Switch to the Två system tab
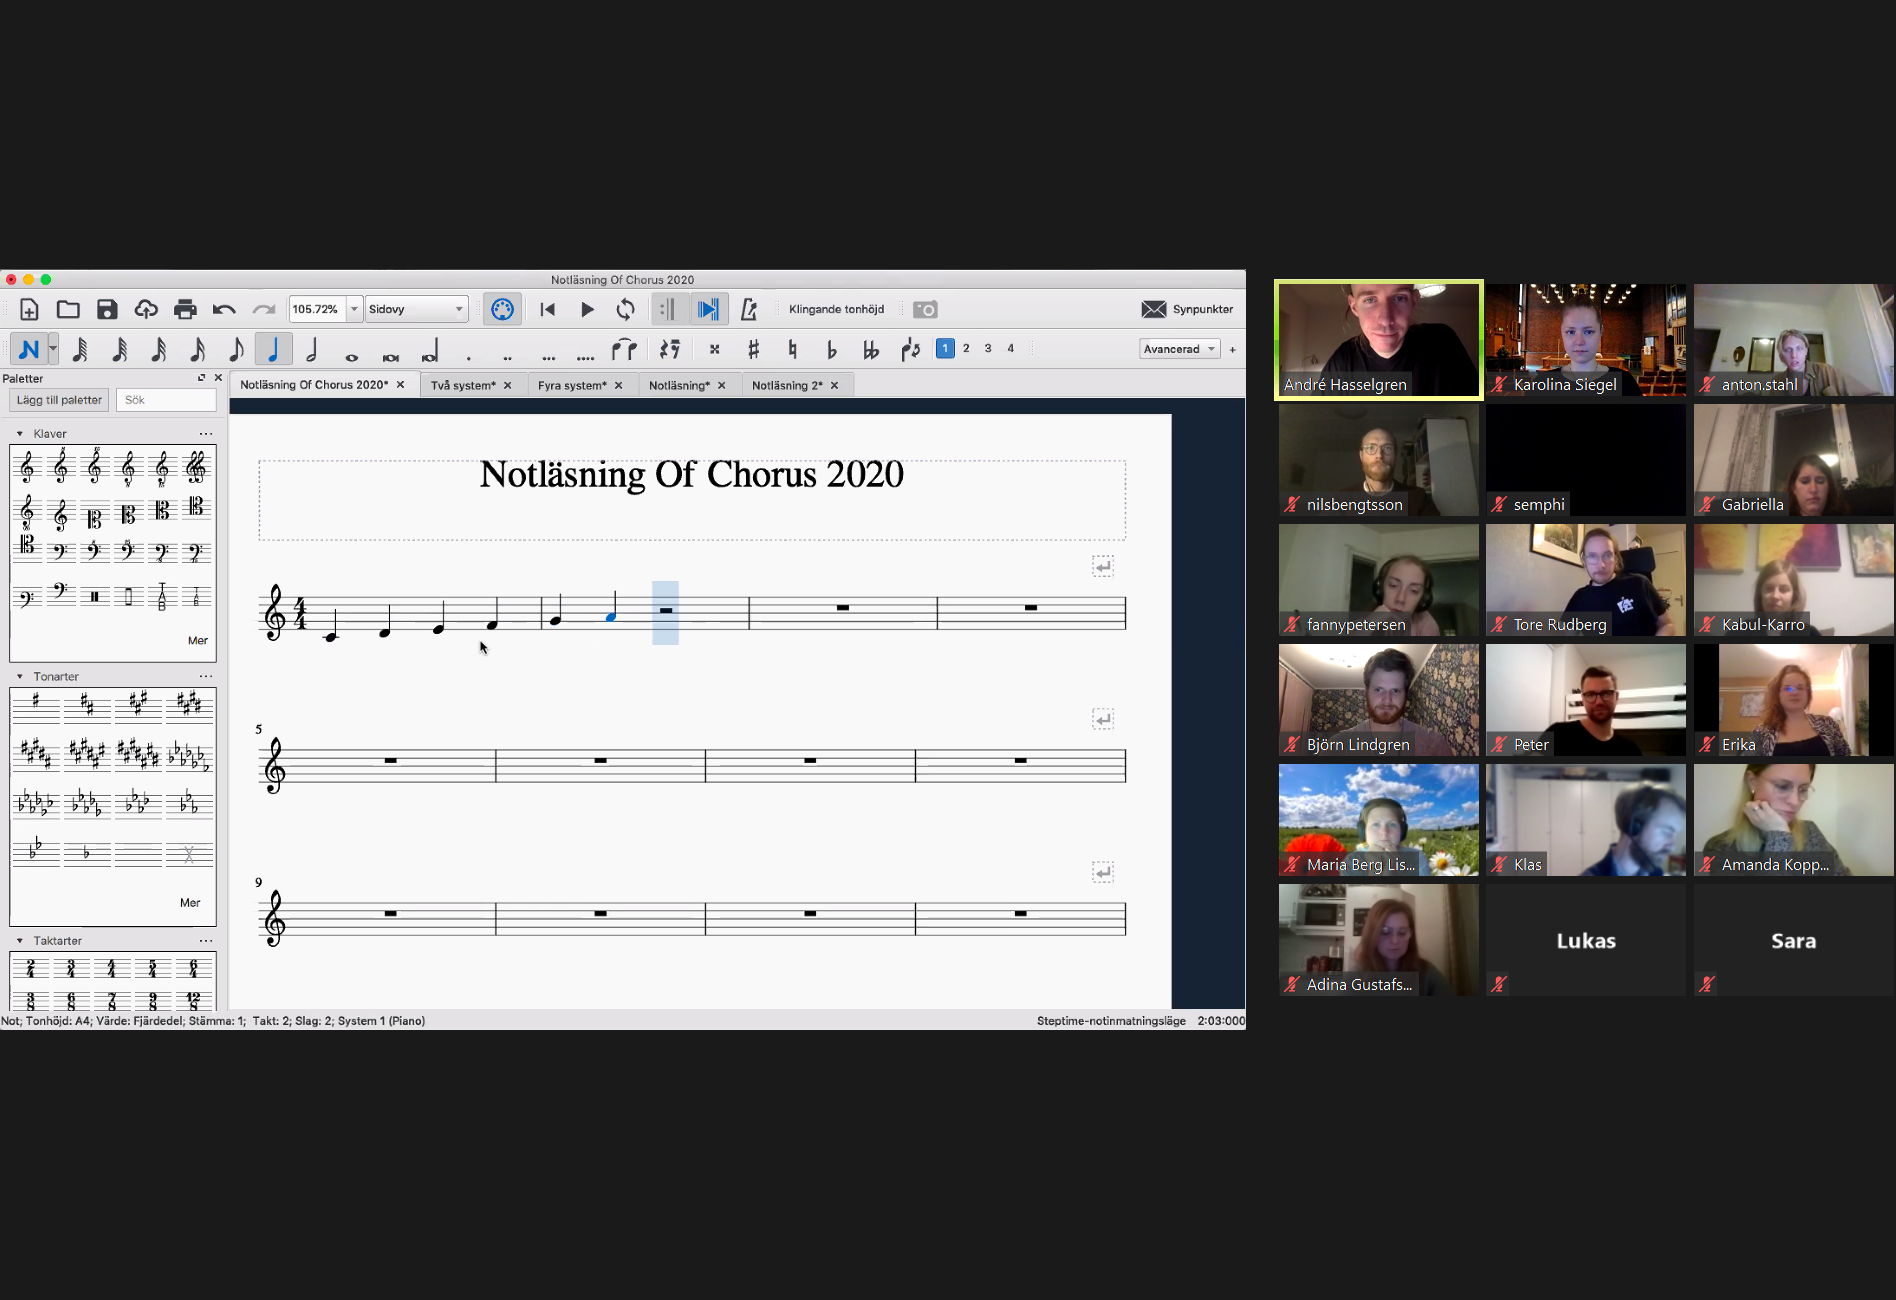 463,385
